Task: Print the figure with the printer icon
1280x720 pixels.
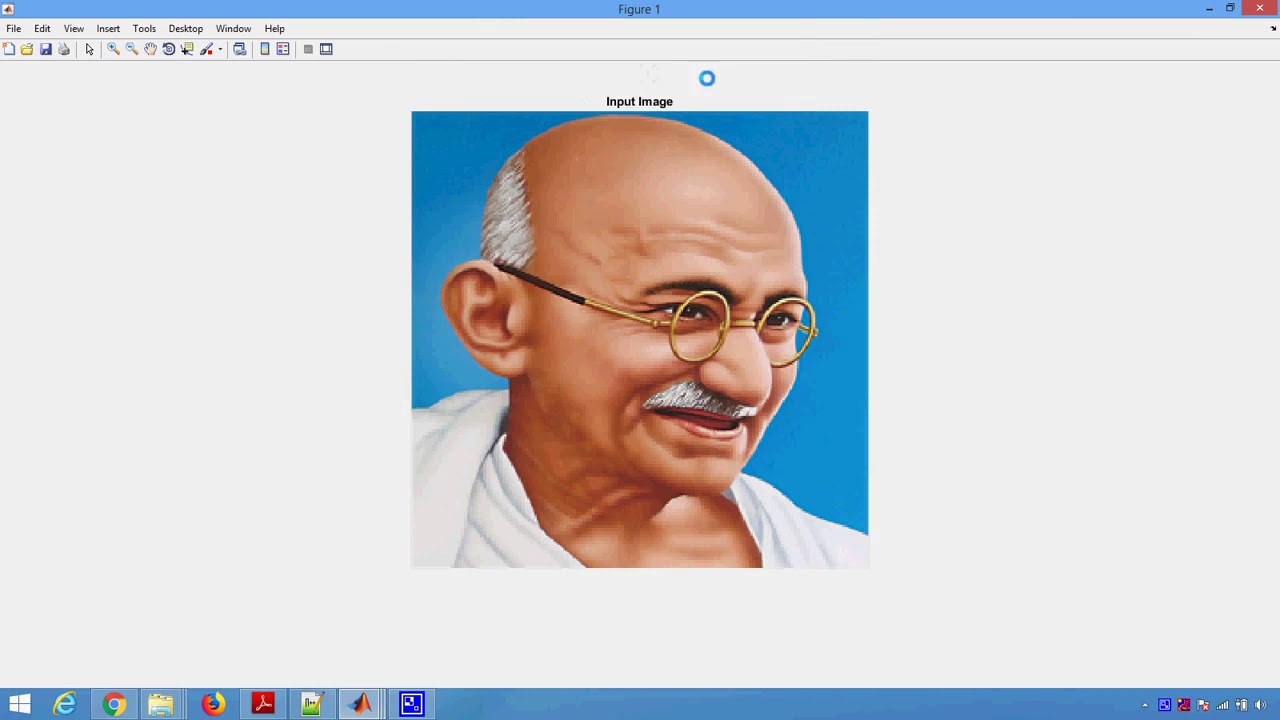Action: click(64, 49)
